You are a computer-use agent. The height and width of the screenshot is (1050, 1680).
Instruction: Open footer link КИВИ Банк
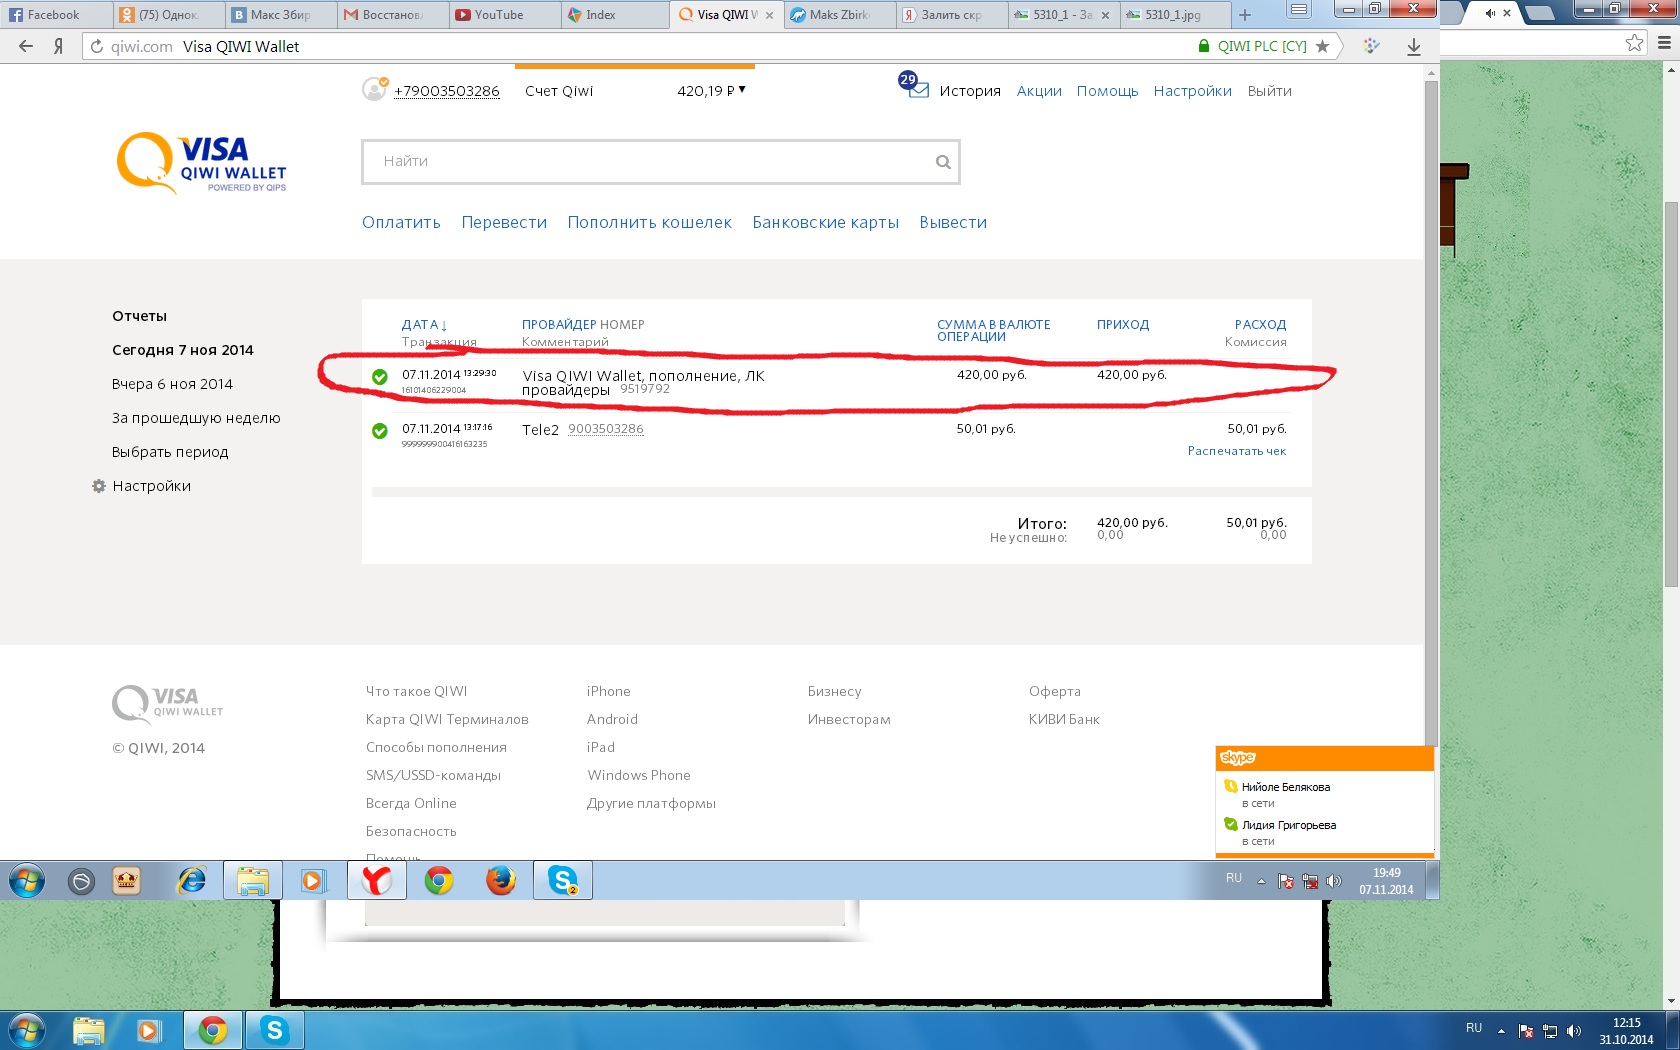[1064, 719]
